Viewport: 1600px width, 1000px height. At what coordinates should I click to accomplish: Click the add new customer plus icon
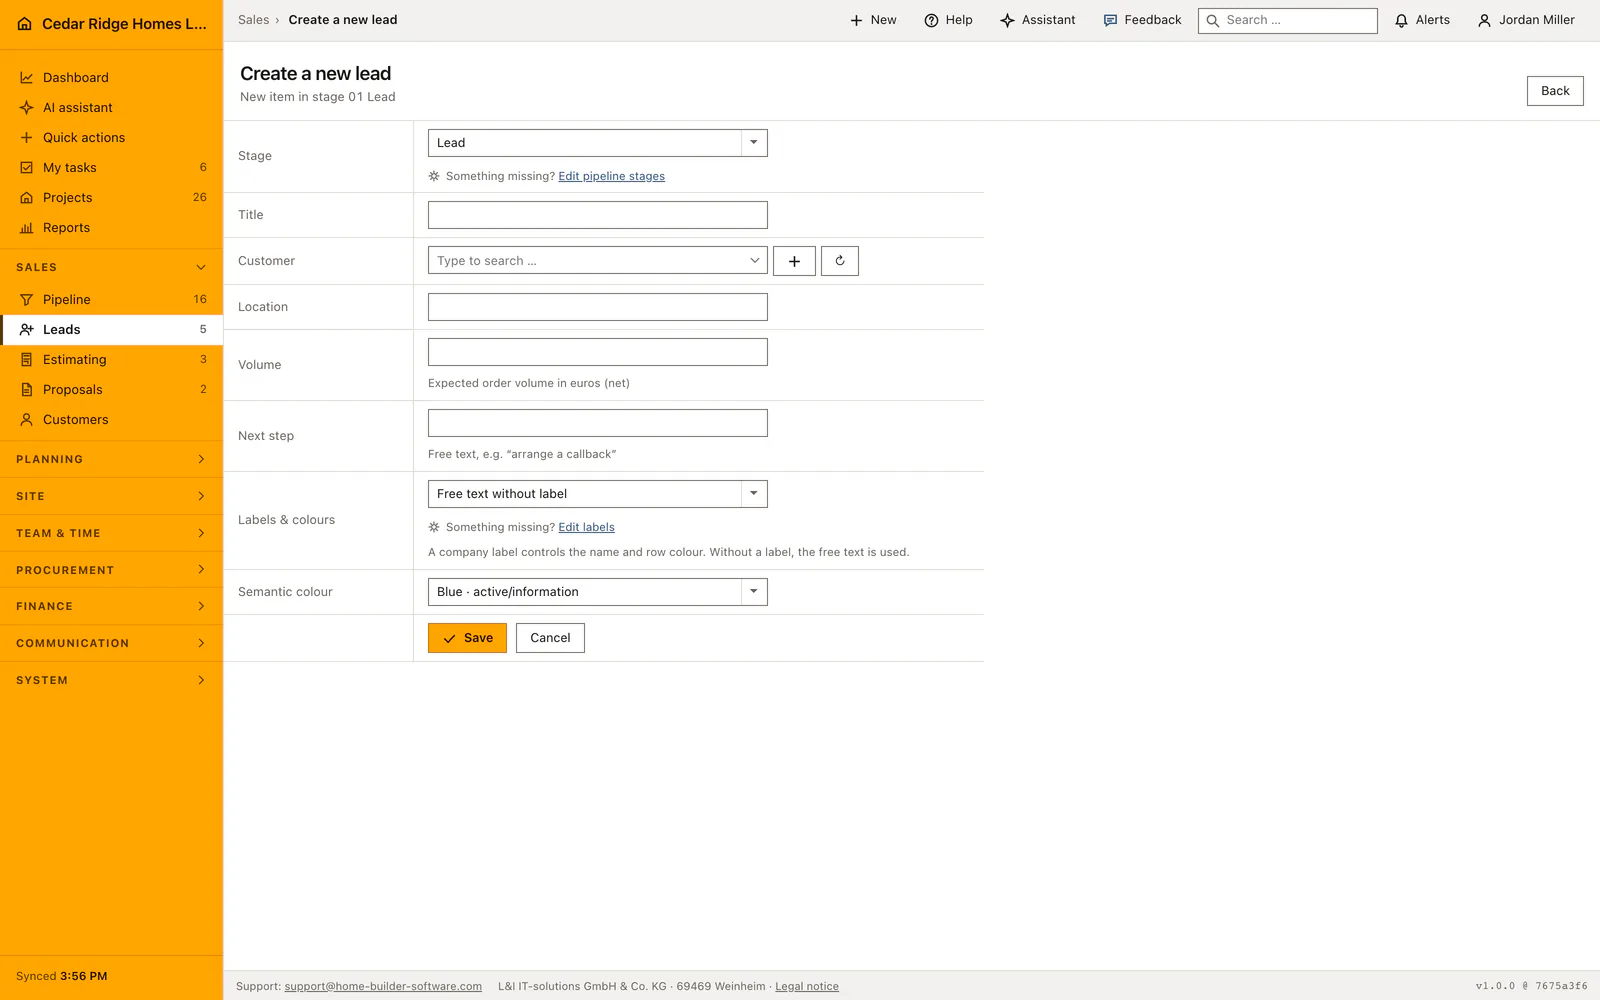pos(794,261)
